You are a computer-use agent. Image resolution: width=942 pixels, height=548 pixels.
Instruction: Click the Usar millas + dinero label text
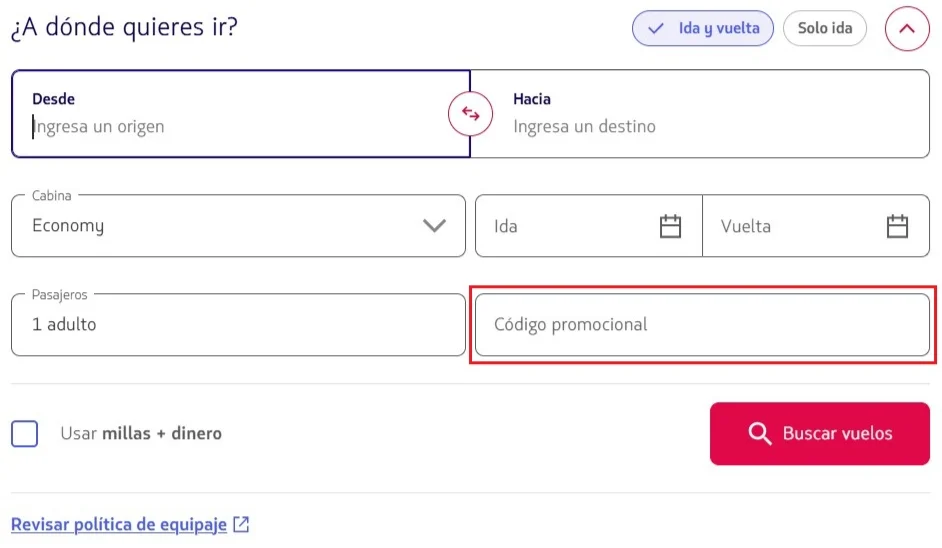click(x=141, y=434)
